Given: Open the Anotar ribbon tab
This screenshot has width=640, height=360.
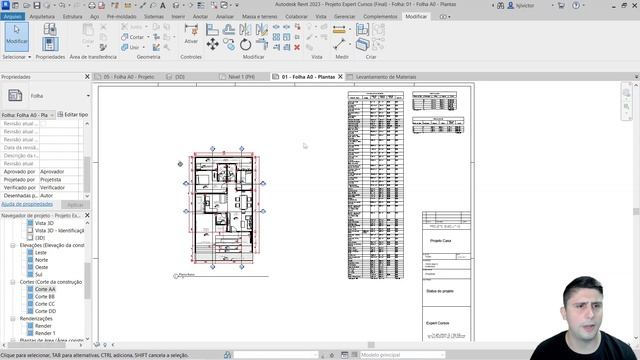Looking at the screenshot, I should coord(200,17).
